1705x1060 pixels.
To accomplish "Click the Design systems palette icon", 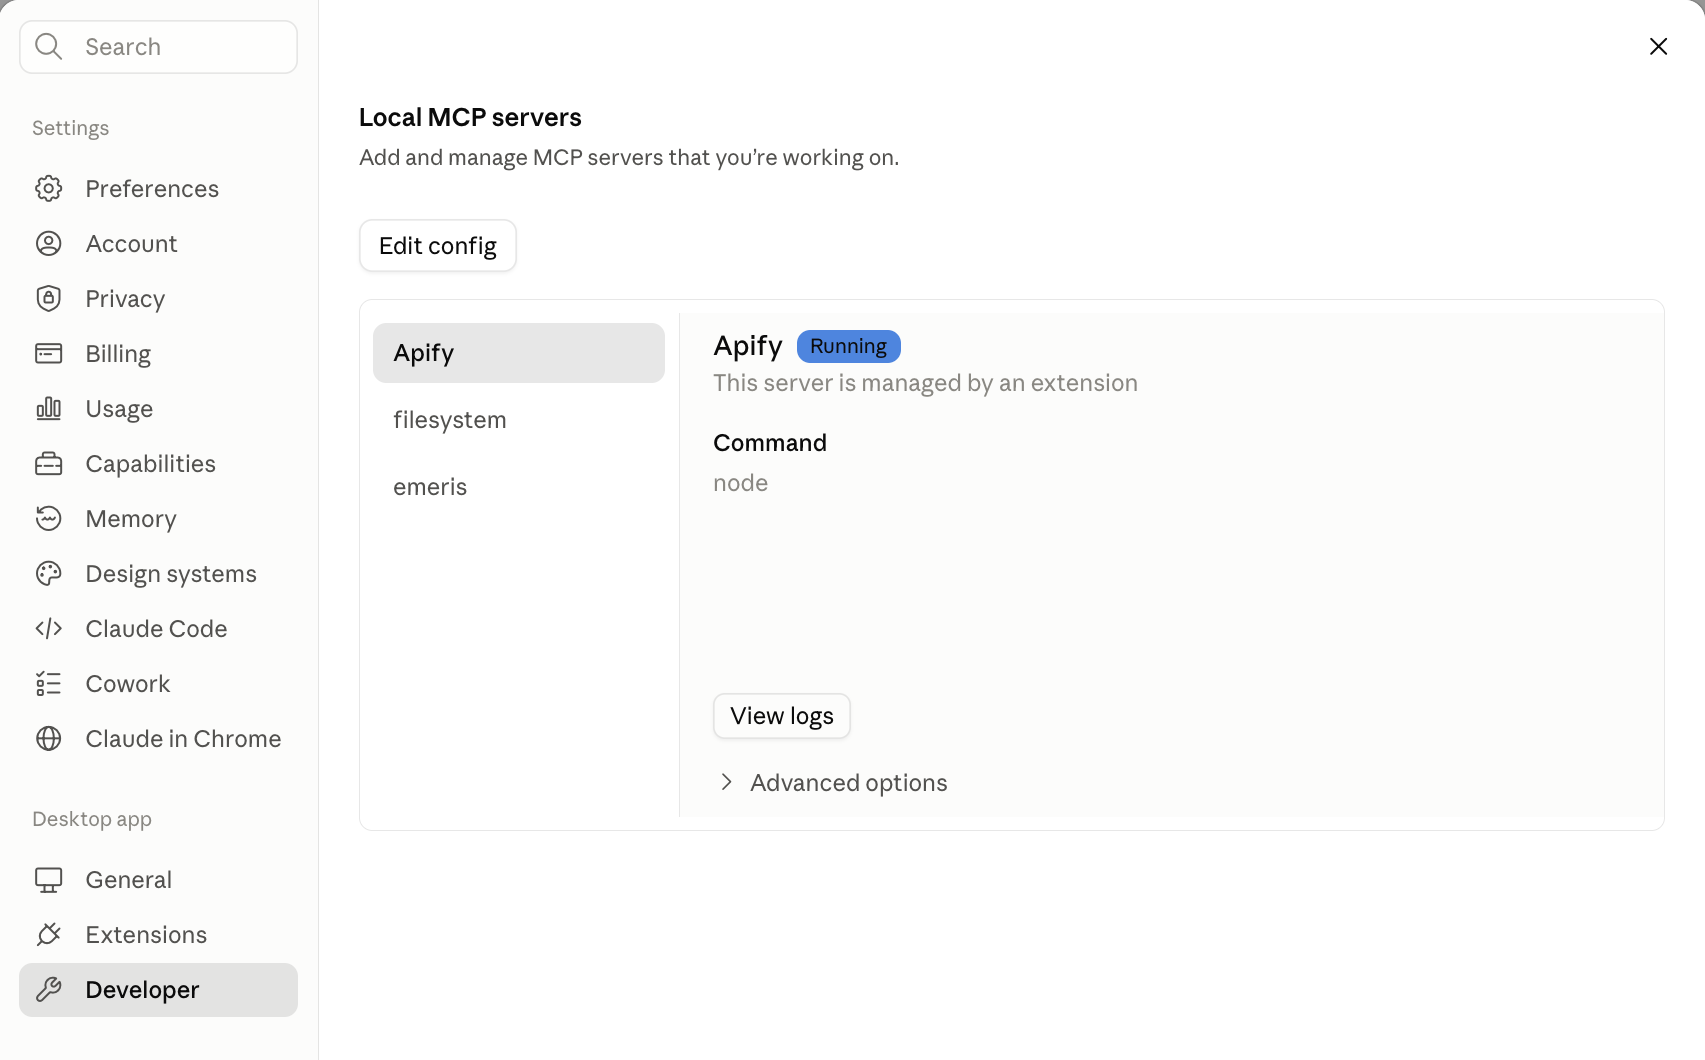I will pos(48,573).
